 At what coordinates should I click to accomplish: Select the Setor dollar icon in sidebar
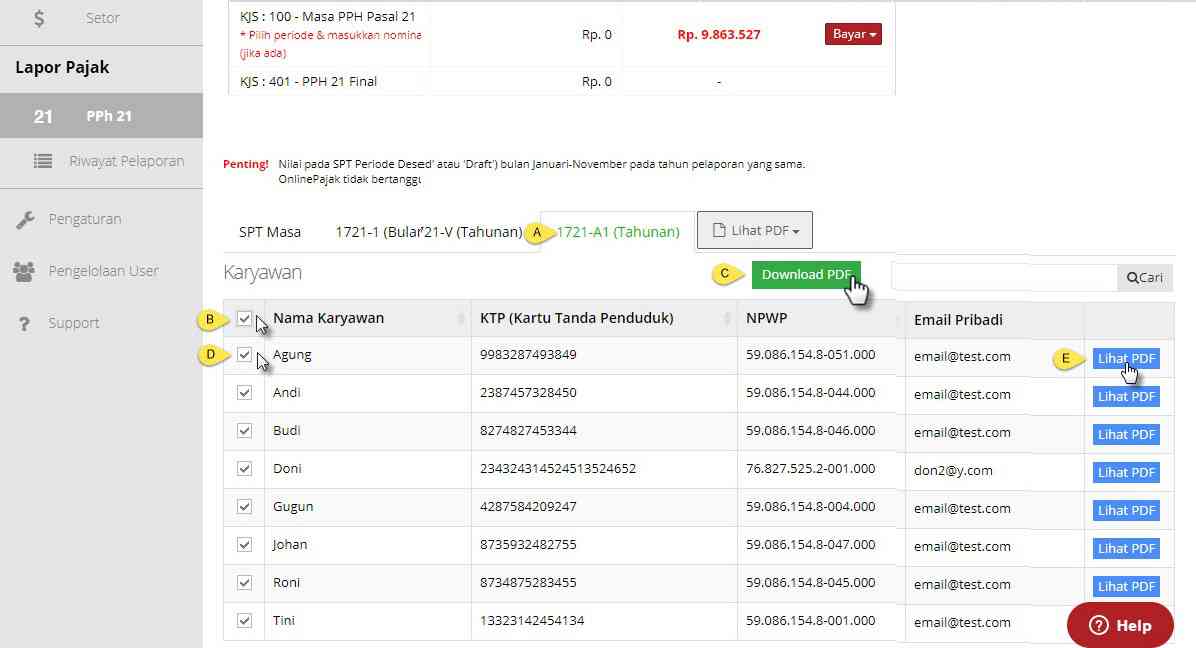[x=40, y=17]
